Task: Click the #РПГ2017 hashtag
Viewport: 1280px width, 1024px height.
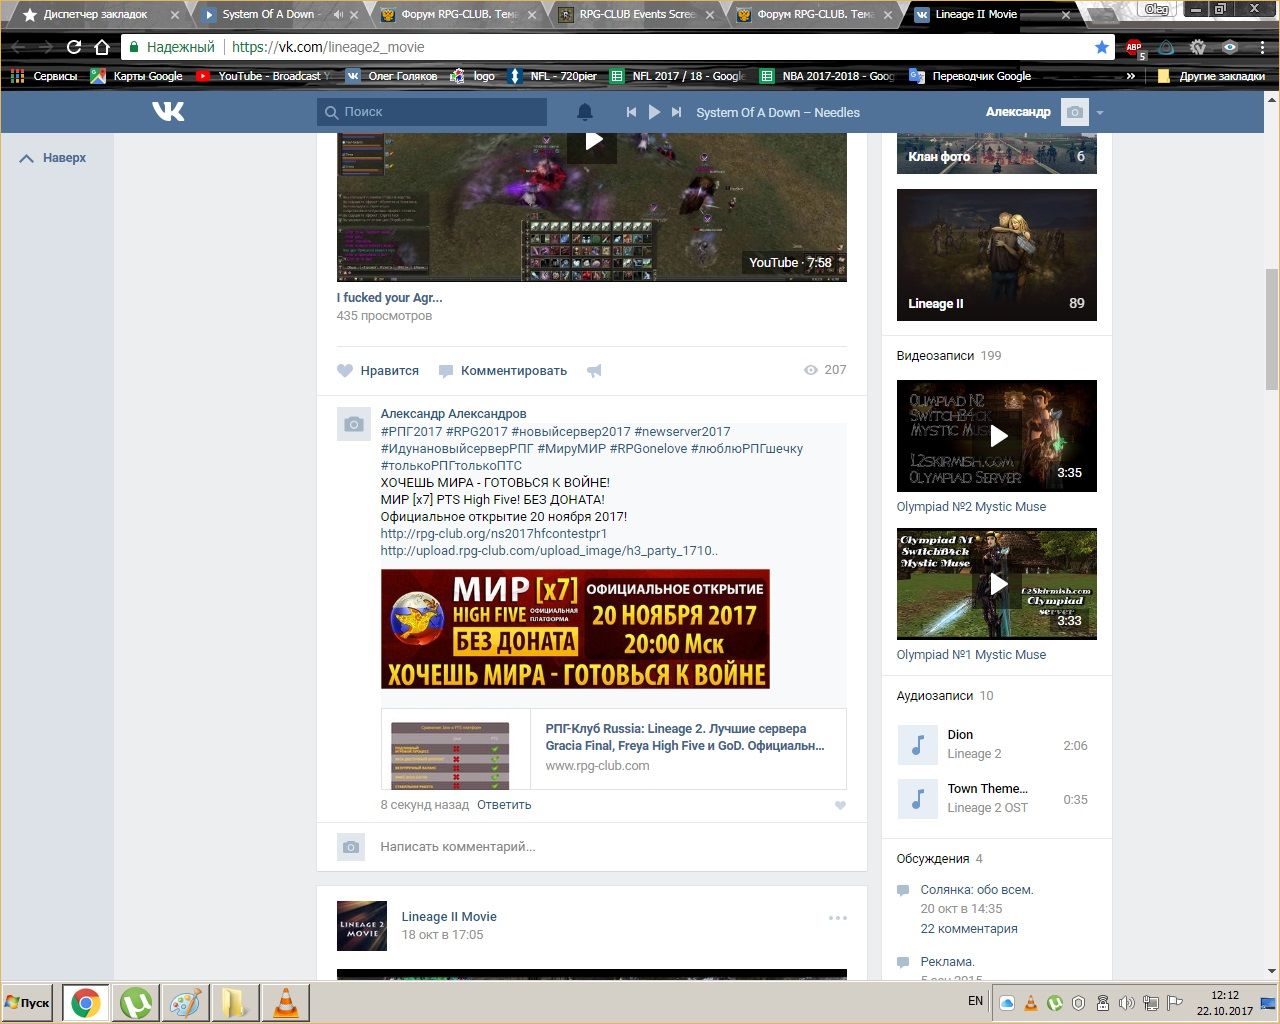Action: pos(411,431)
